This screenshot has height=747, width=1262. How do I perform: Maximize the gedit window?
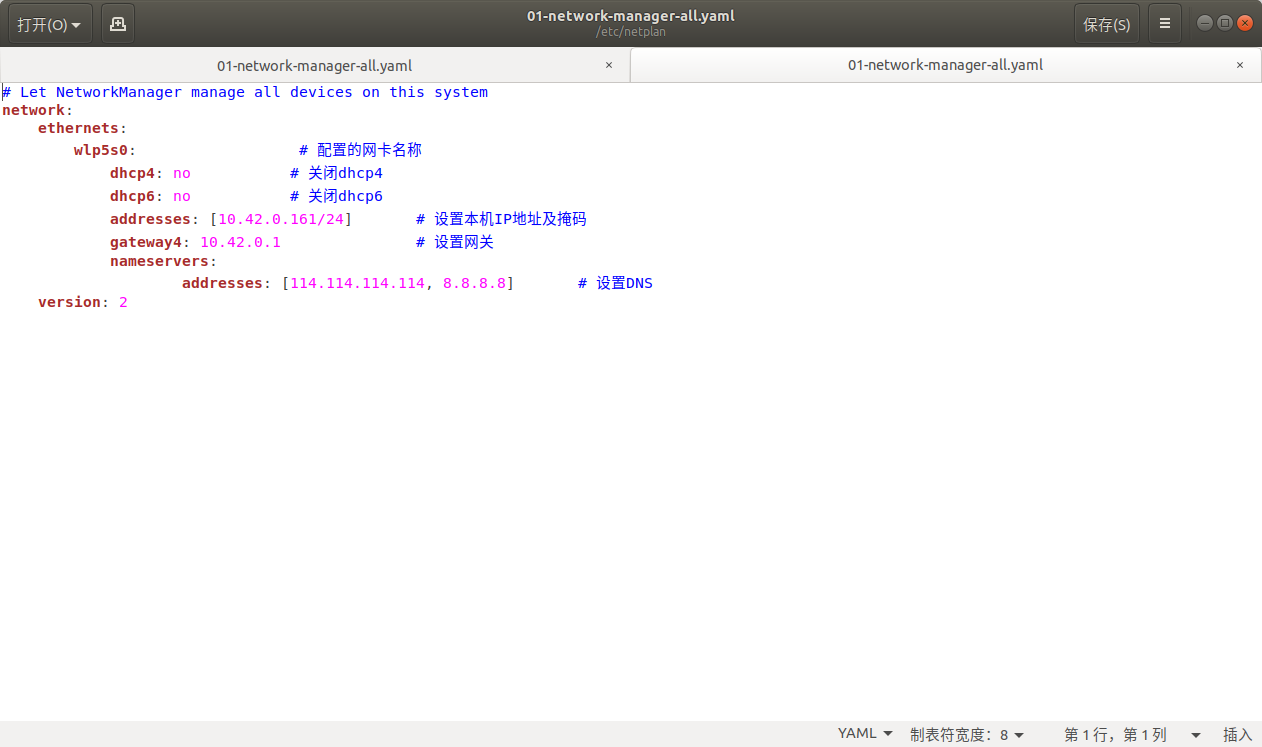pyautogui.click(x=1224, y=23)
